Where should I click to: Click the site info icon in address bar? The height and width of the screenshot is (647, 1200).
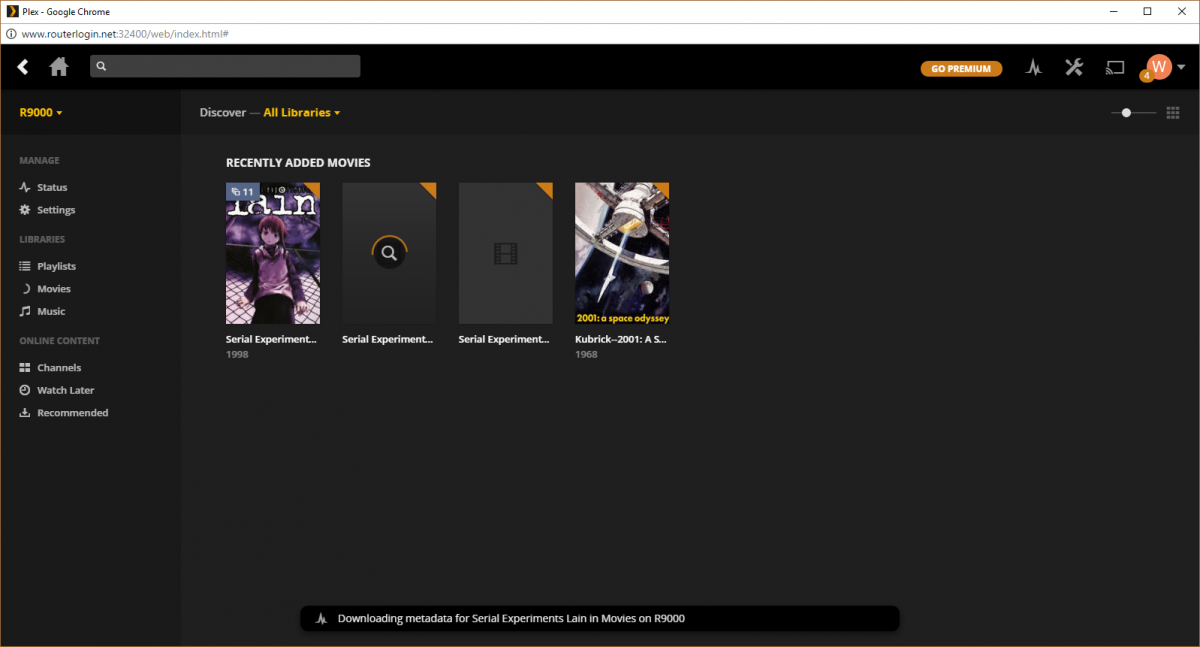tap(10, 34)
